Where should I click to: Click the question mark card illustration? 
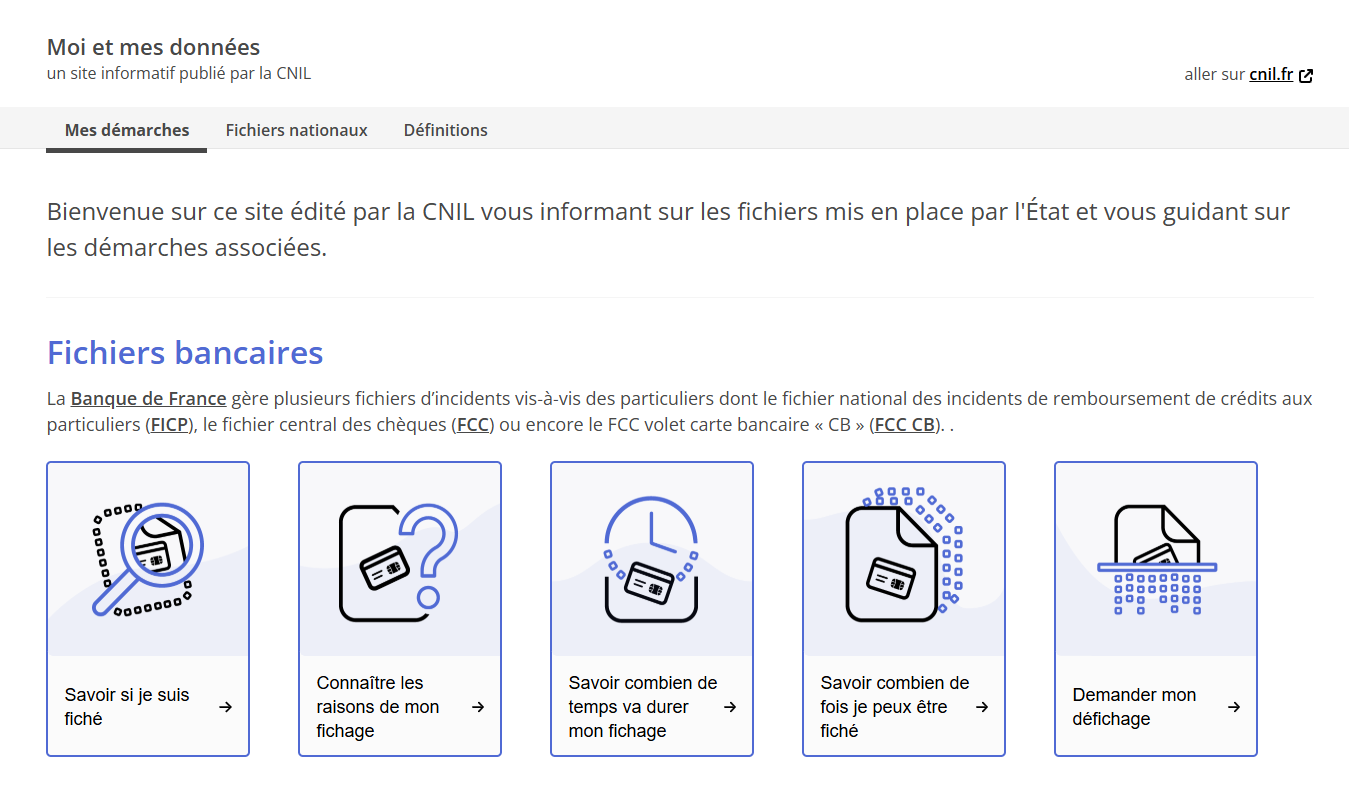[x=399, y=559]
